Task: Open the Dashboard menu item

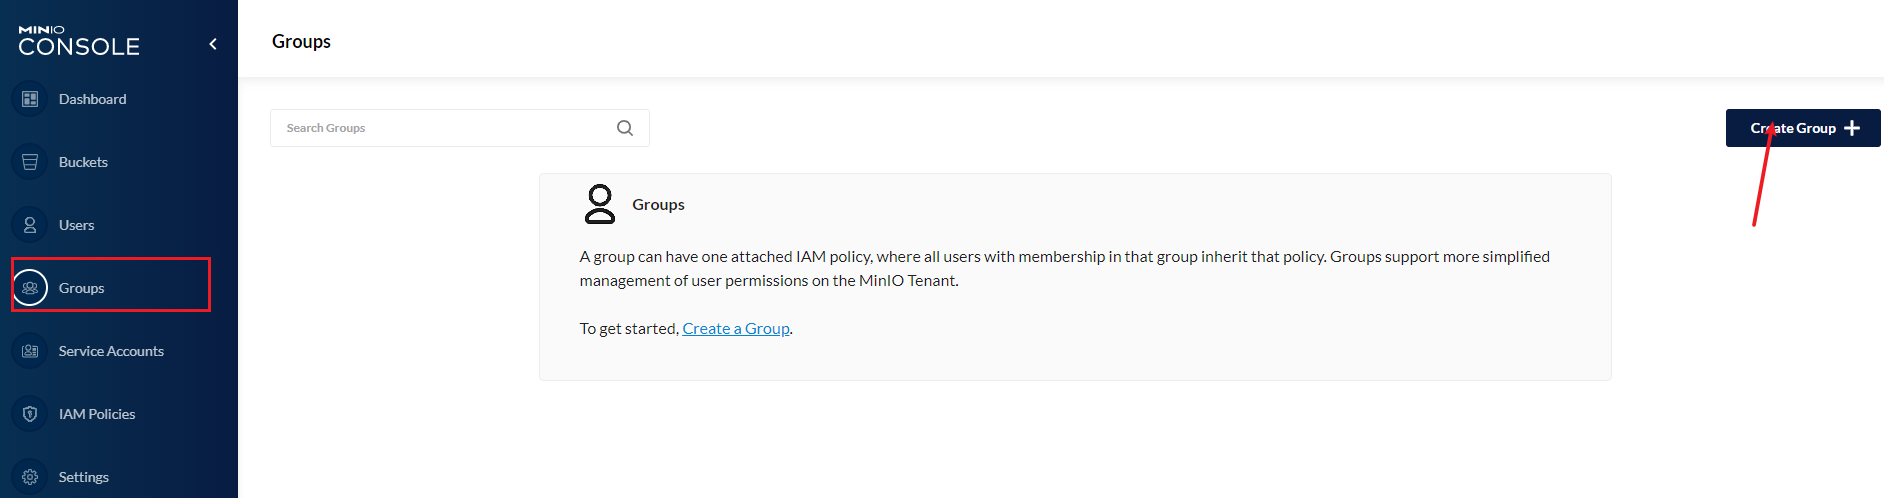Action: click(x=92, y=99)
